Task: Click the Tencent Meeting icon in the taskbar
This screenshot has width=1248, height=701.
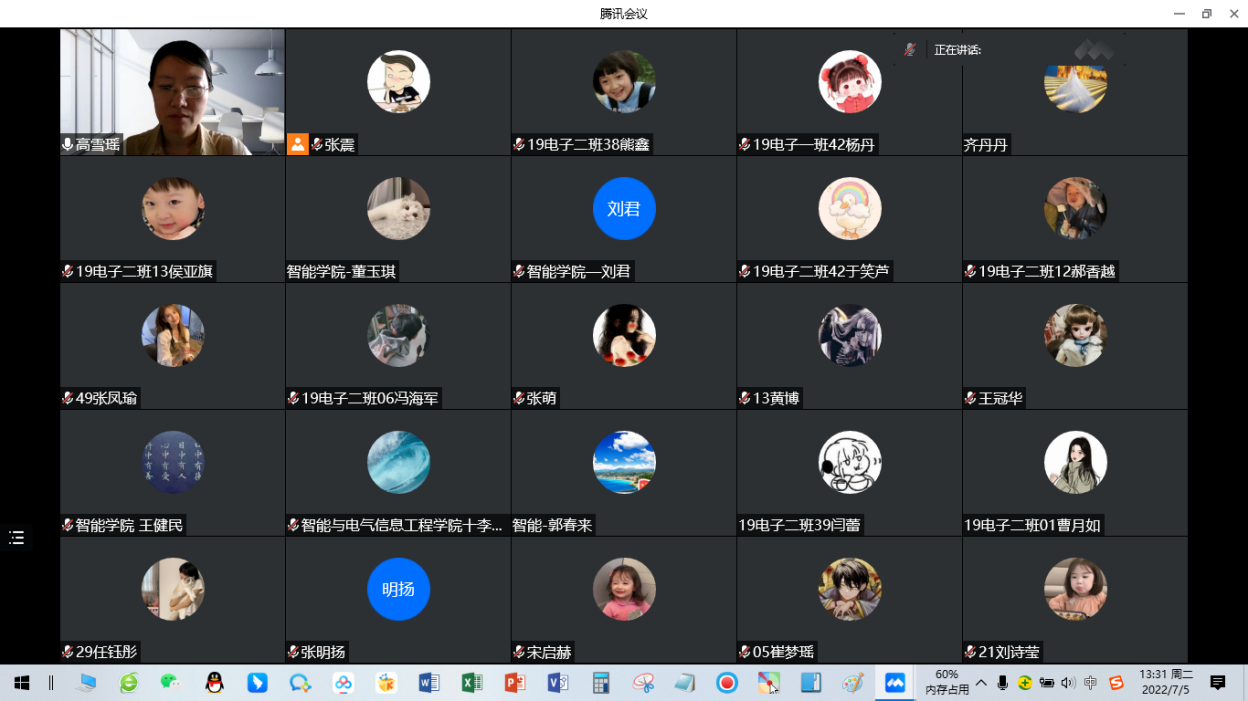Action: pos(895,683)
